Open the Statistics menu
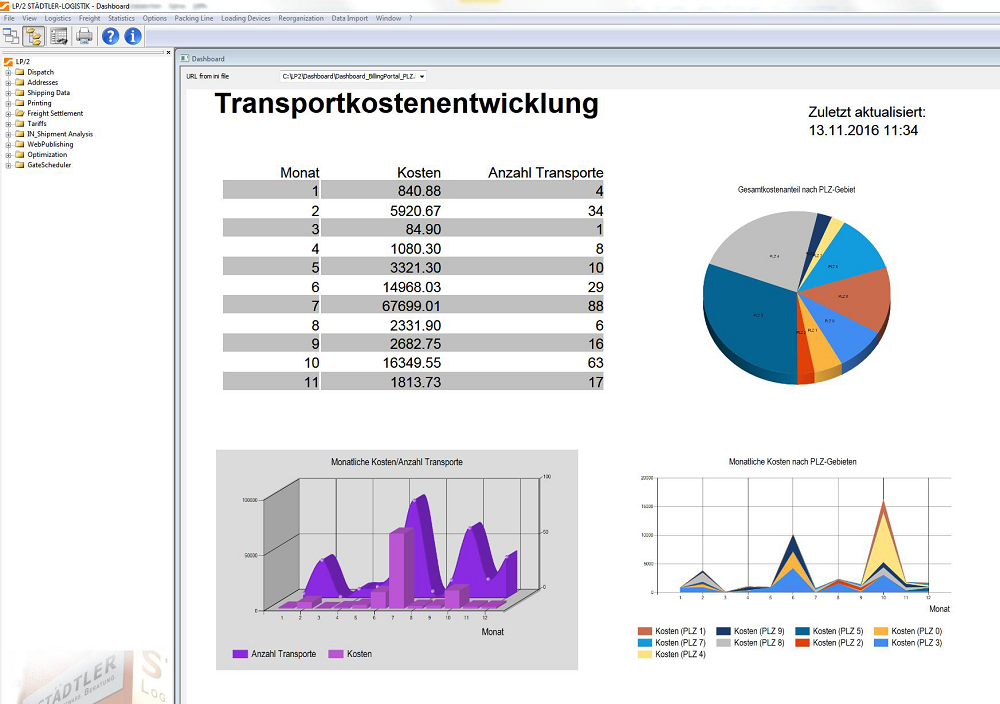The image size is (1000, 704). (121, 18)
